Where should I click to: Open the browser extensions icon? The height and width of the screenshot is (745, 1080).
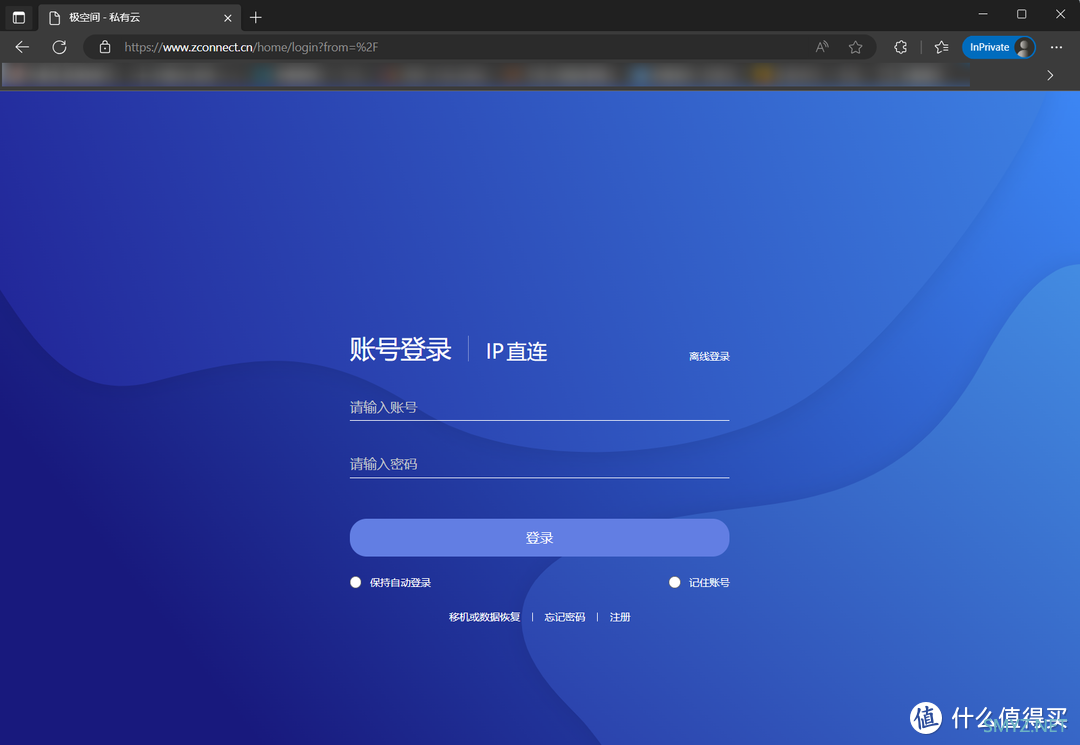tap(900, 47)
